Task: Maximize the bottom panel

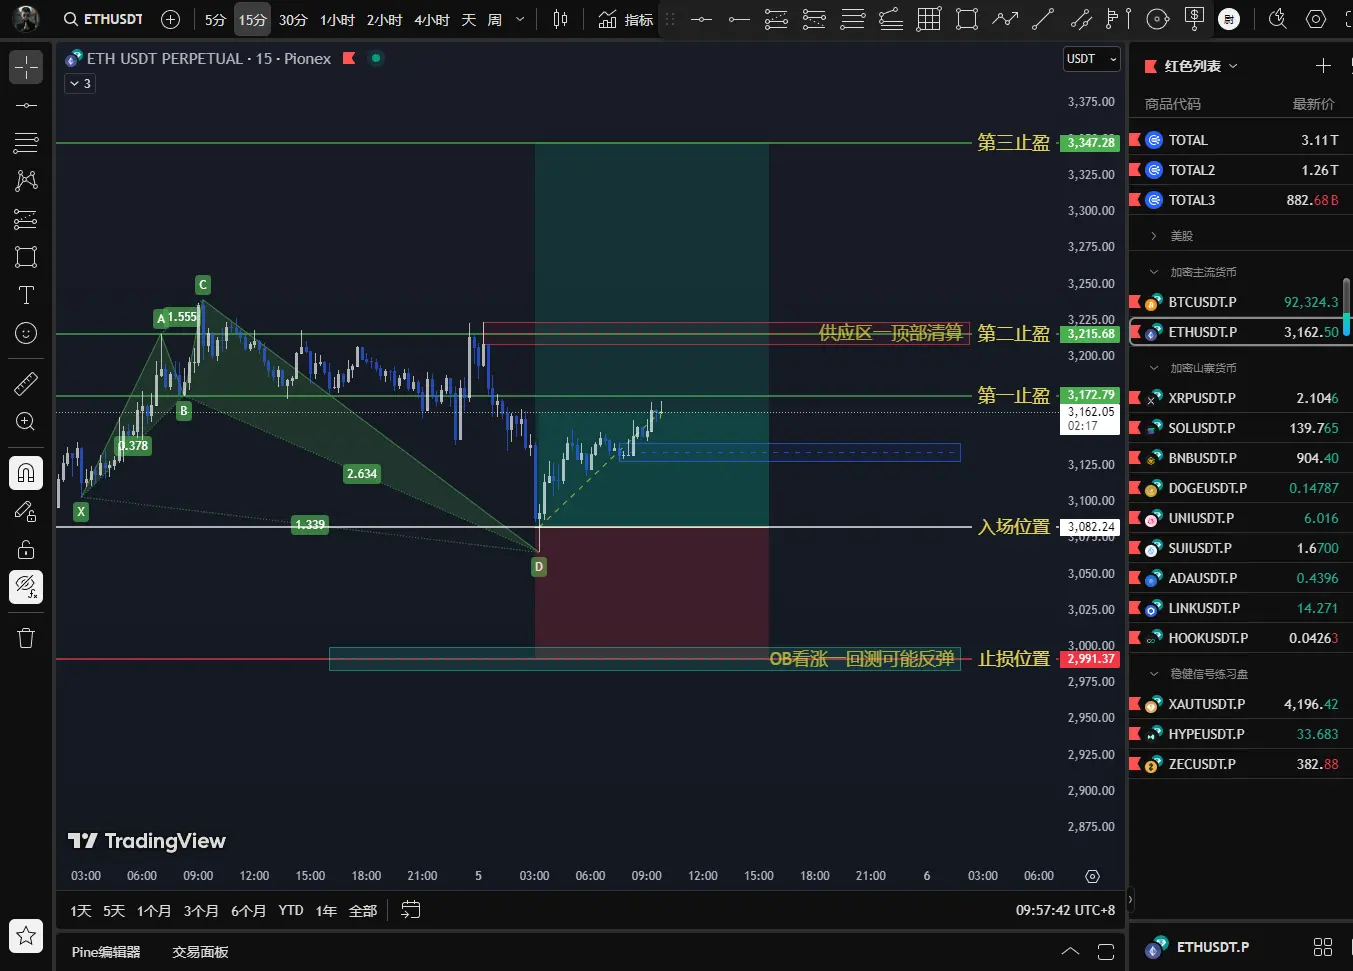Action: (x=1105, y=952)
